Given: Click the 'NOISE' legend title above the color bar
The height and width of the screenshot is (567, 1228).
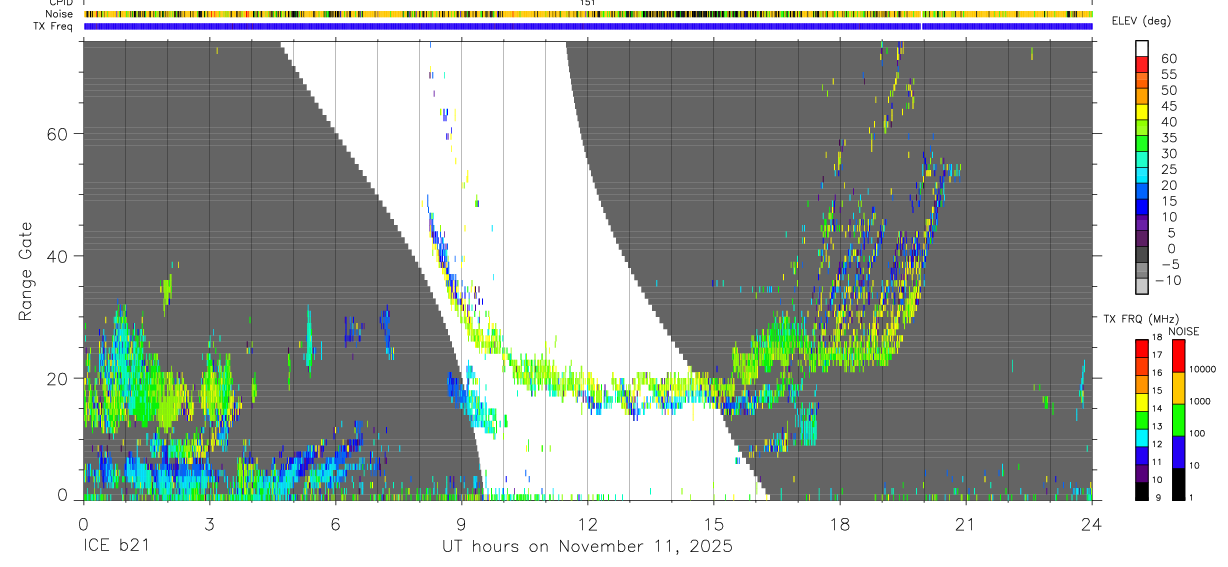Looking at the screenshot, I should [1184, 331].
